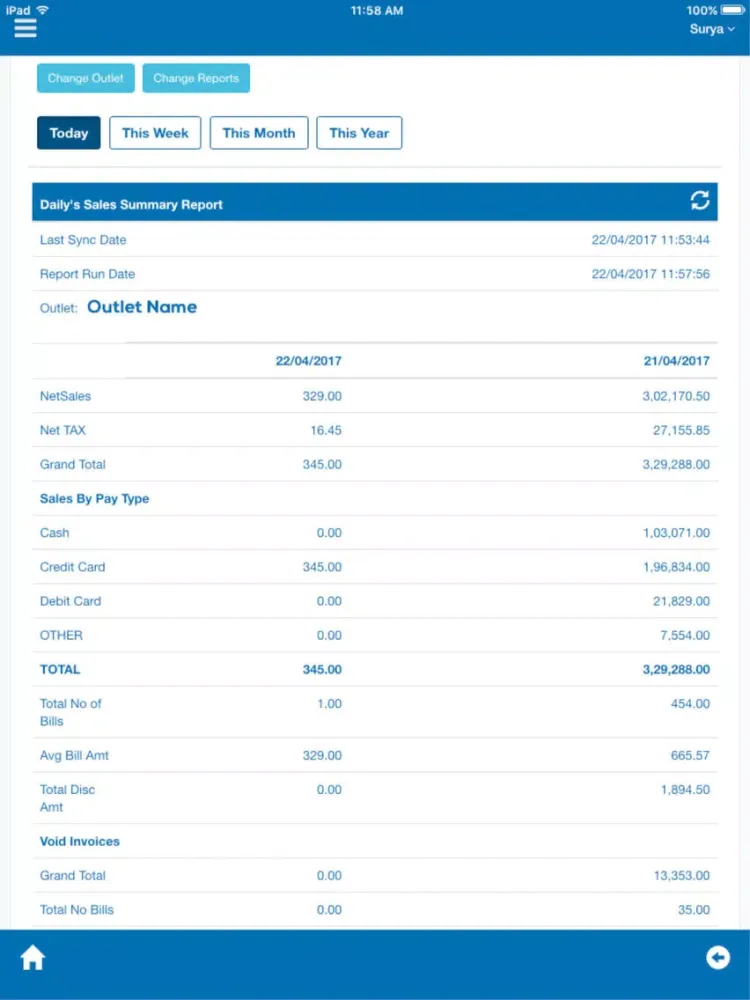This screenshot has width=750, height=1000.
Task: Select the Report Run Date label
Action: tap(87, 274)
